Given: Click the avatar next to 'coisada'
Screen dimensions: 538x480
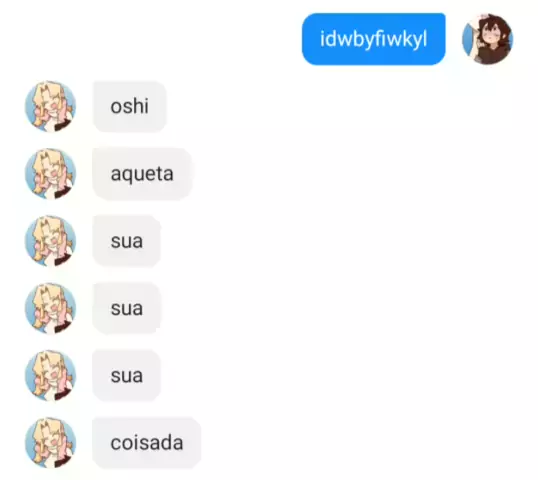Looking at the screenshot, I should click(x=50, y=443).
